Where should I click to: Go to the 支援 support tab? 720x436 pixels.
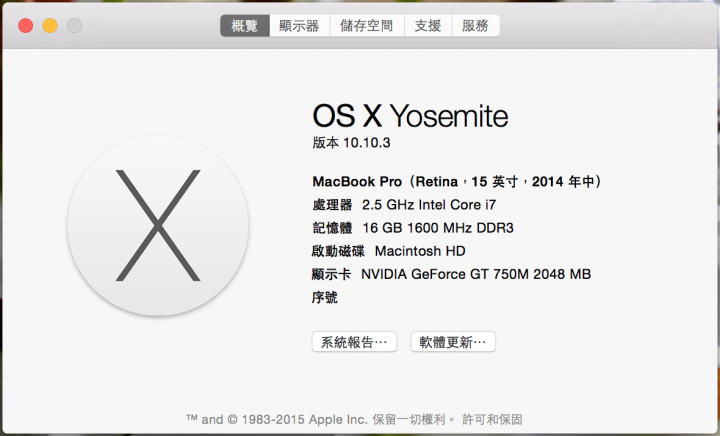point(428,26)
